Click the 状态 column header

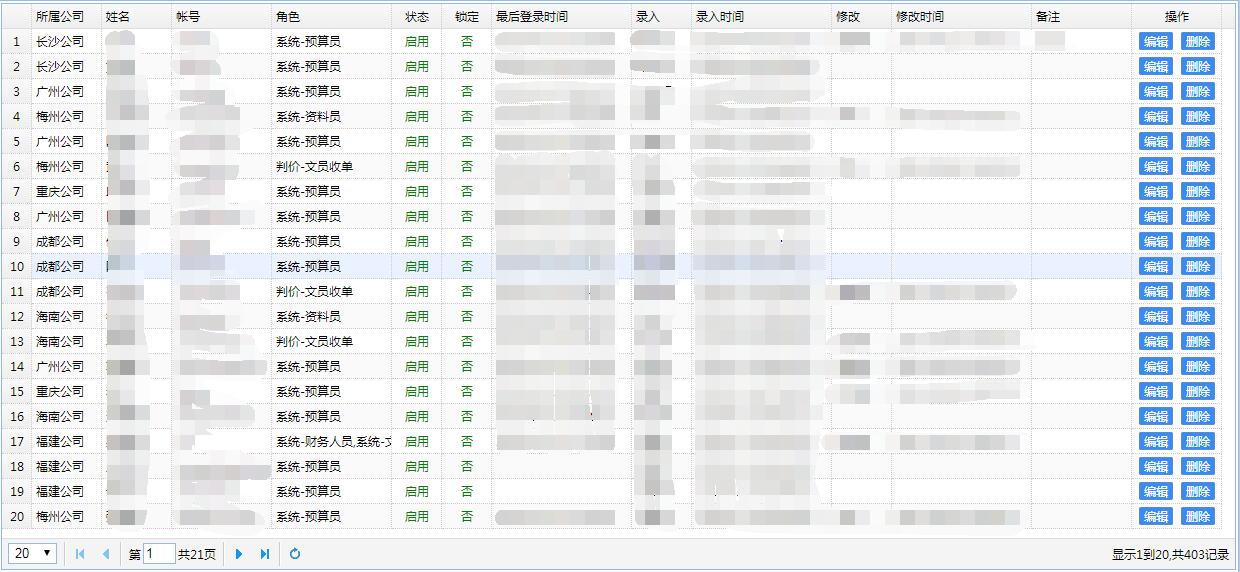pyautogui.click(x=417, y=17)
